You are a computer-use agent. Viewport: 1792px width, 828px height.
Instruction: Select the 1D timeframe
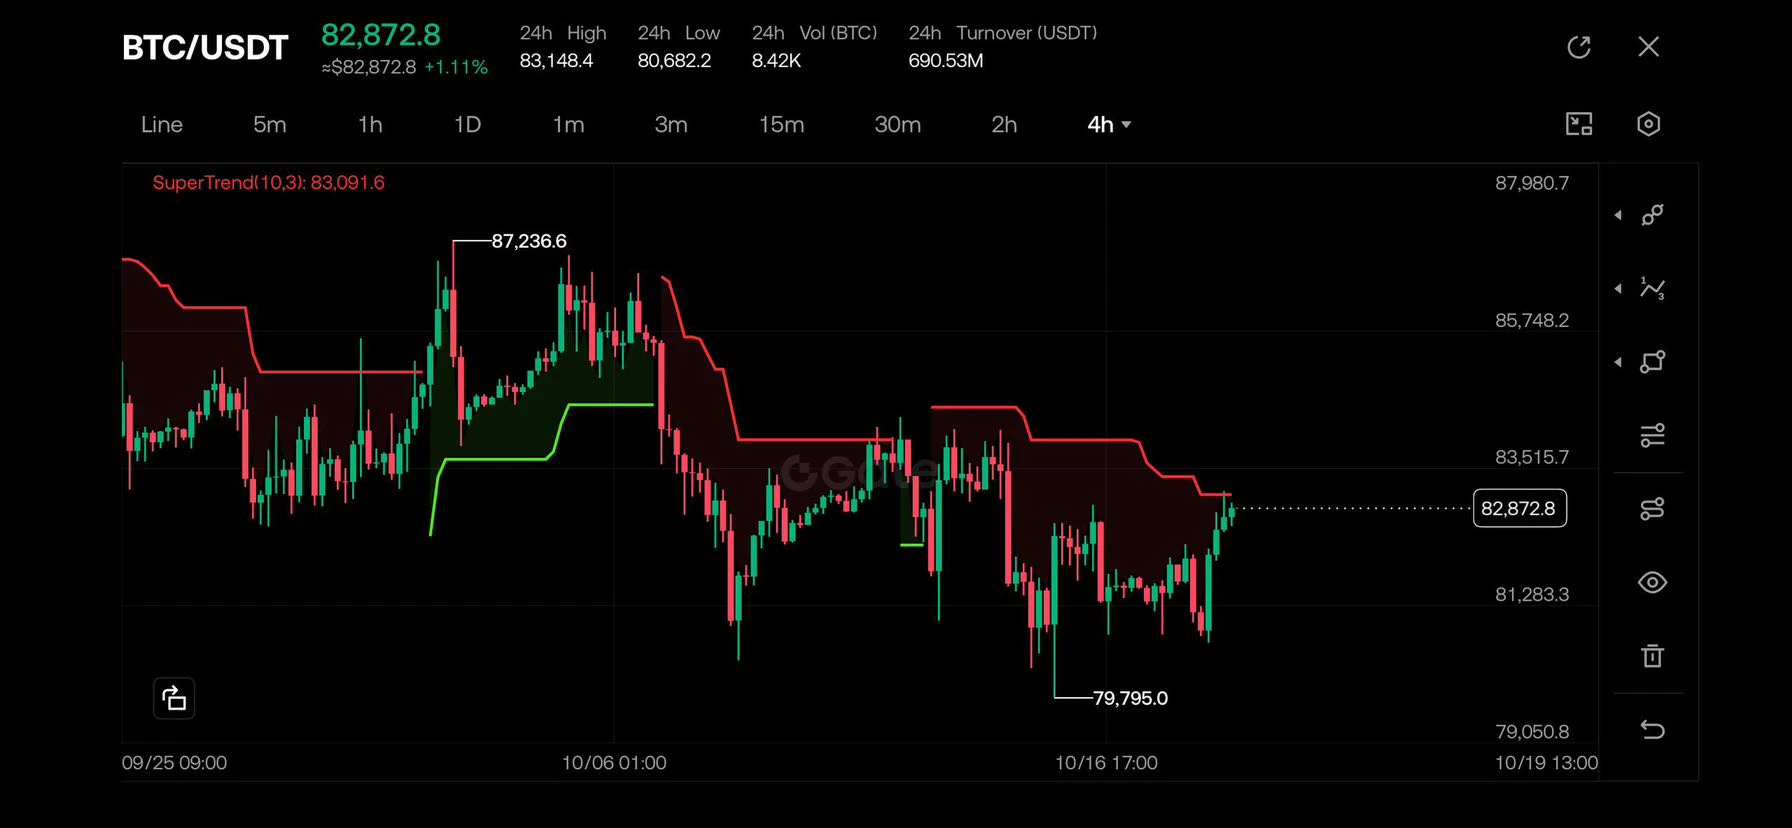tap(468, 124)
